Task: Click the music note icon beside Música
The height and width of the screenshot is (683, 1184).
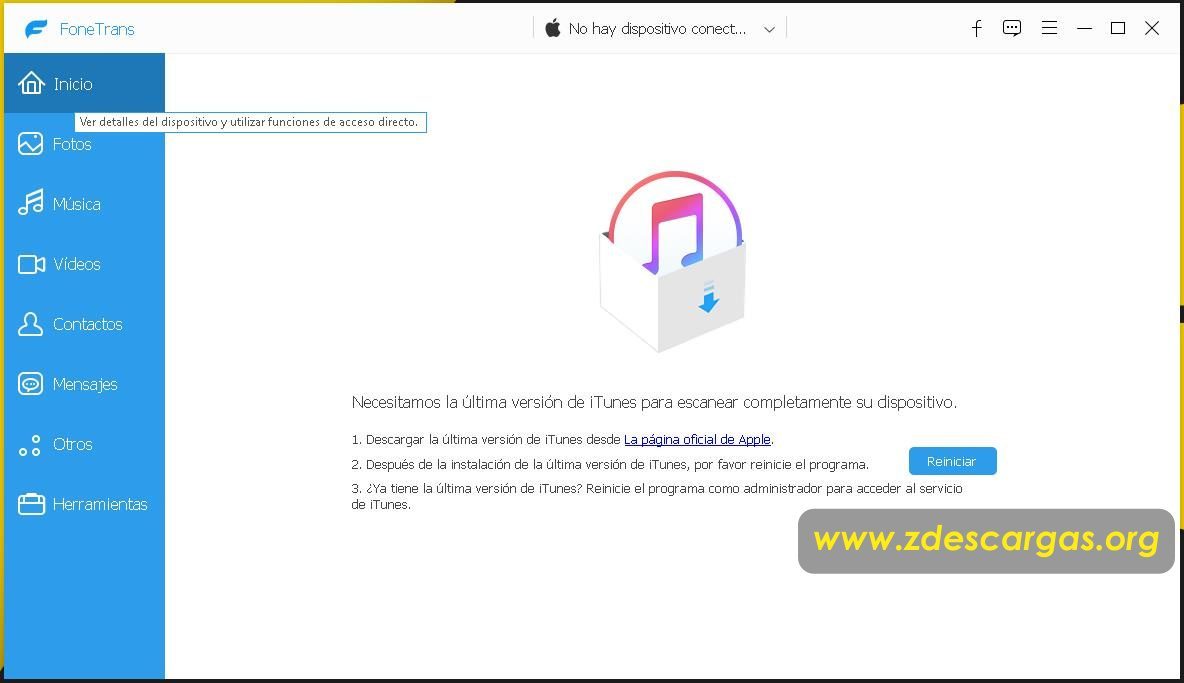Action: pyautogui.click(x=31, y=202)
